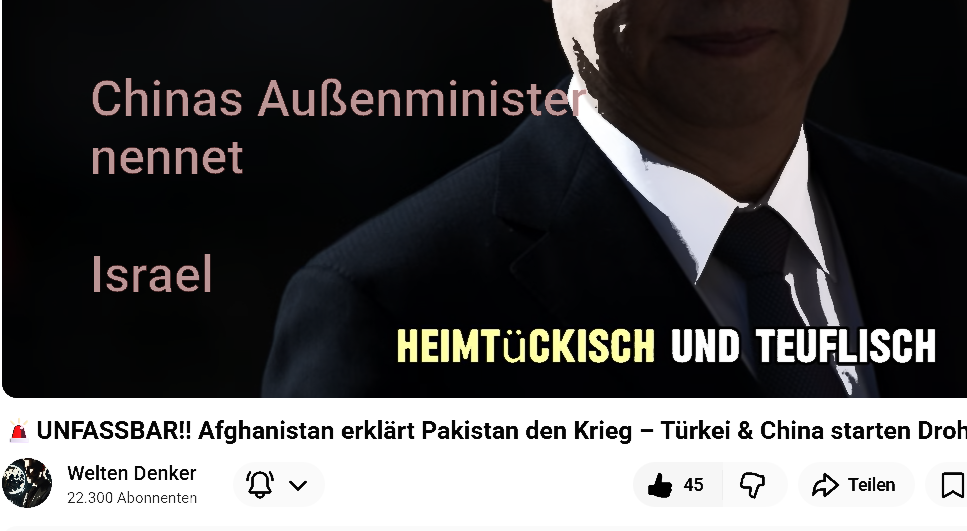967x531 pixels.
Task: Click the share arrow icon
Action: pyautogui.click(x=825, y=485)
